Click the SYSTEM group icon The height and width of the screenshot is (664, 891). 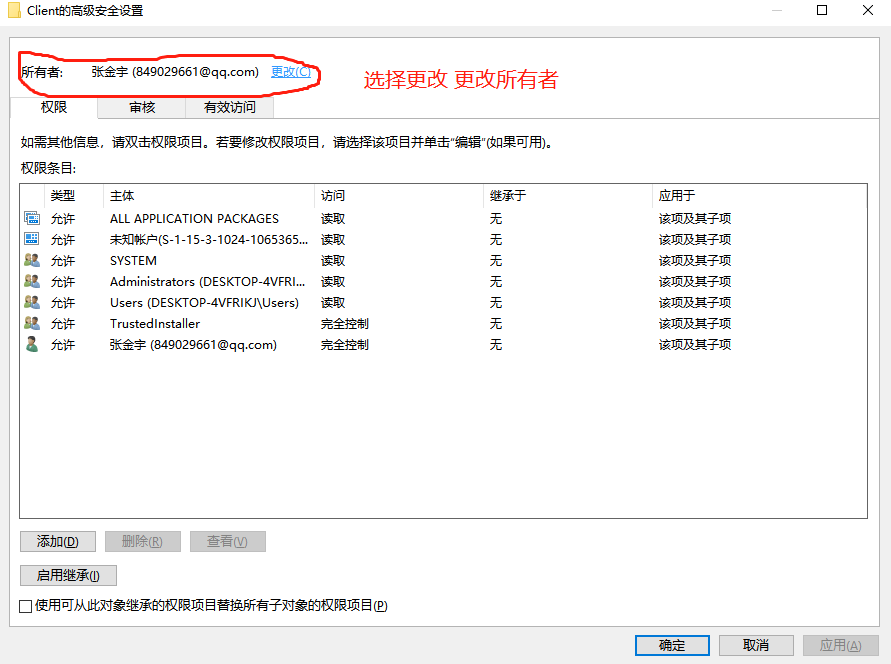[32, 260]
